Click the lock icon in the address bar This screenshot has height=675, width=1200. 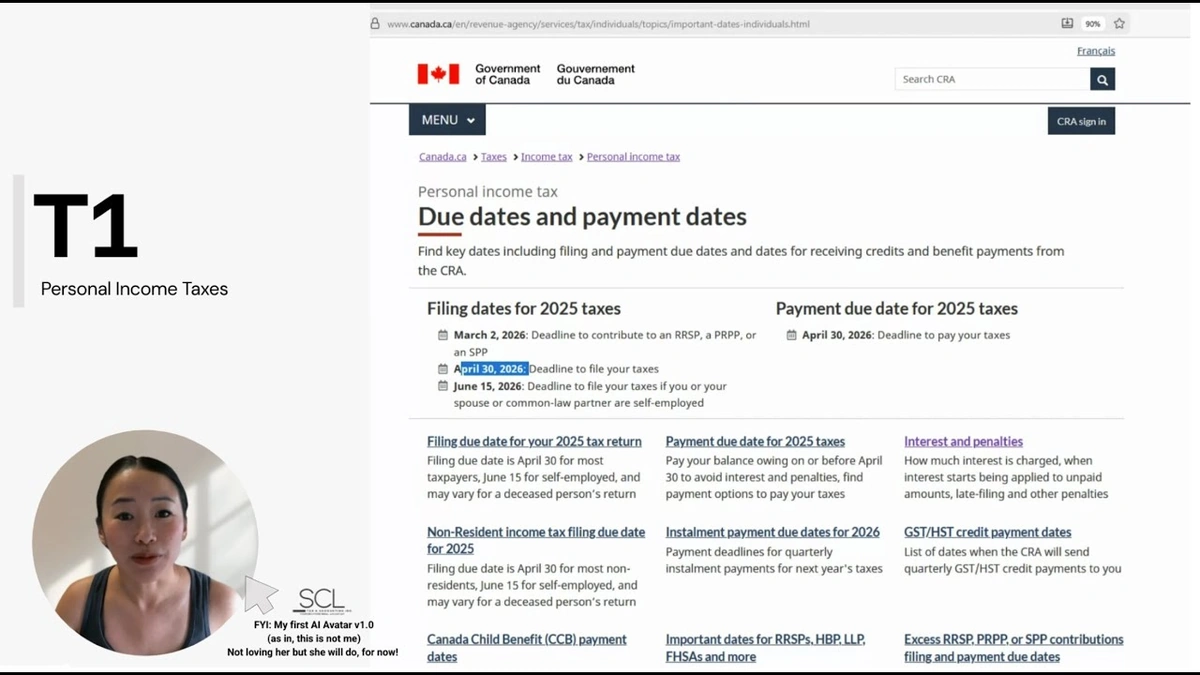tap(374, 22)
